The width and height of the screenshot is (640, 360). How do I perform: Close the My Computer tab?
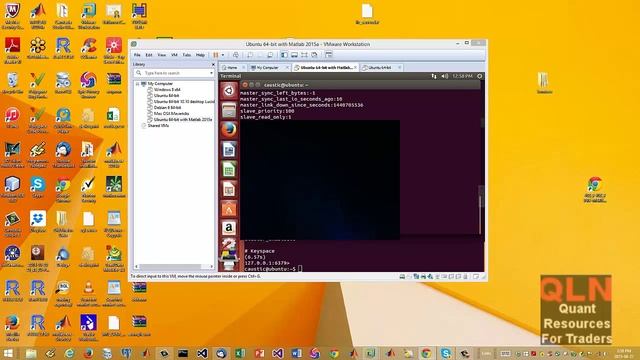287,67
